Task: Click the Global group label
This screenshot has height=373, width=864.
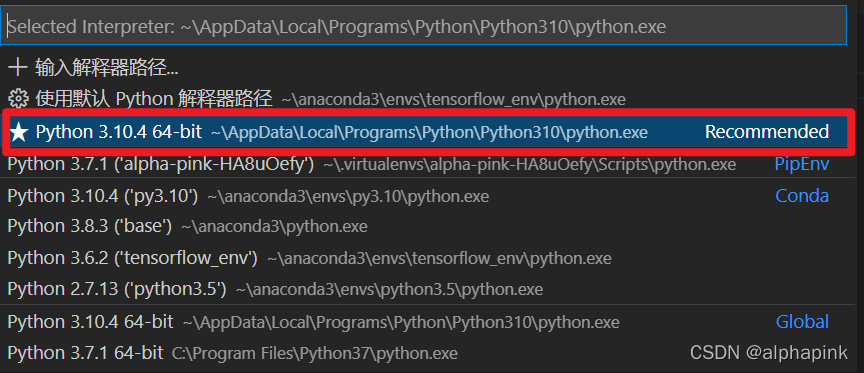Action: tap(802, 322)
